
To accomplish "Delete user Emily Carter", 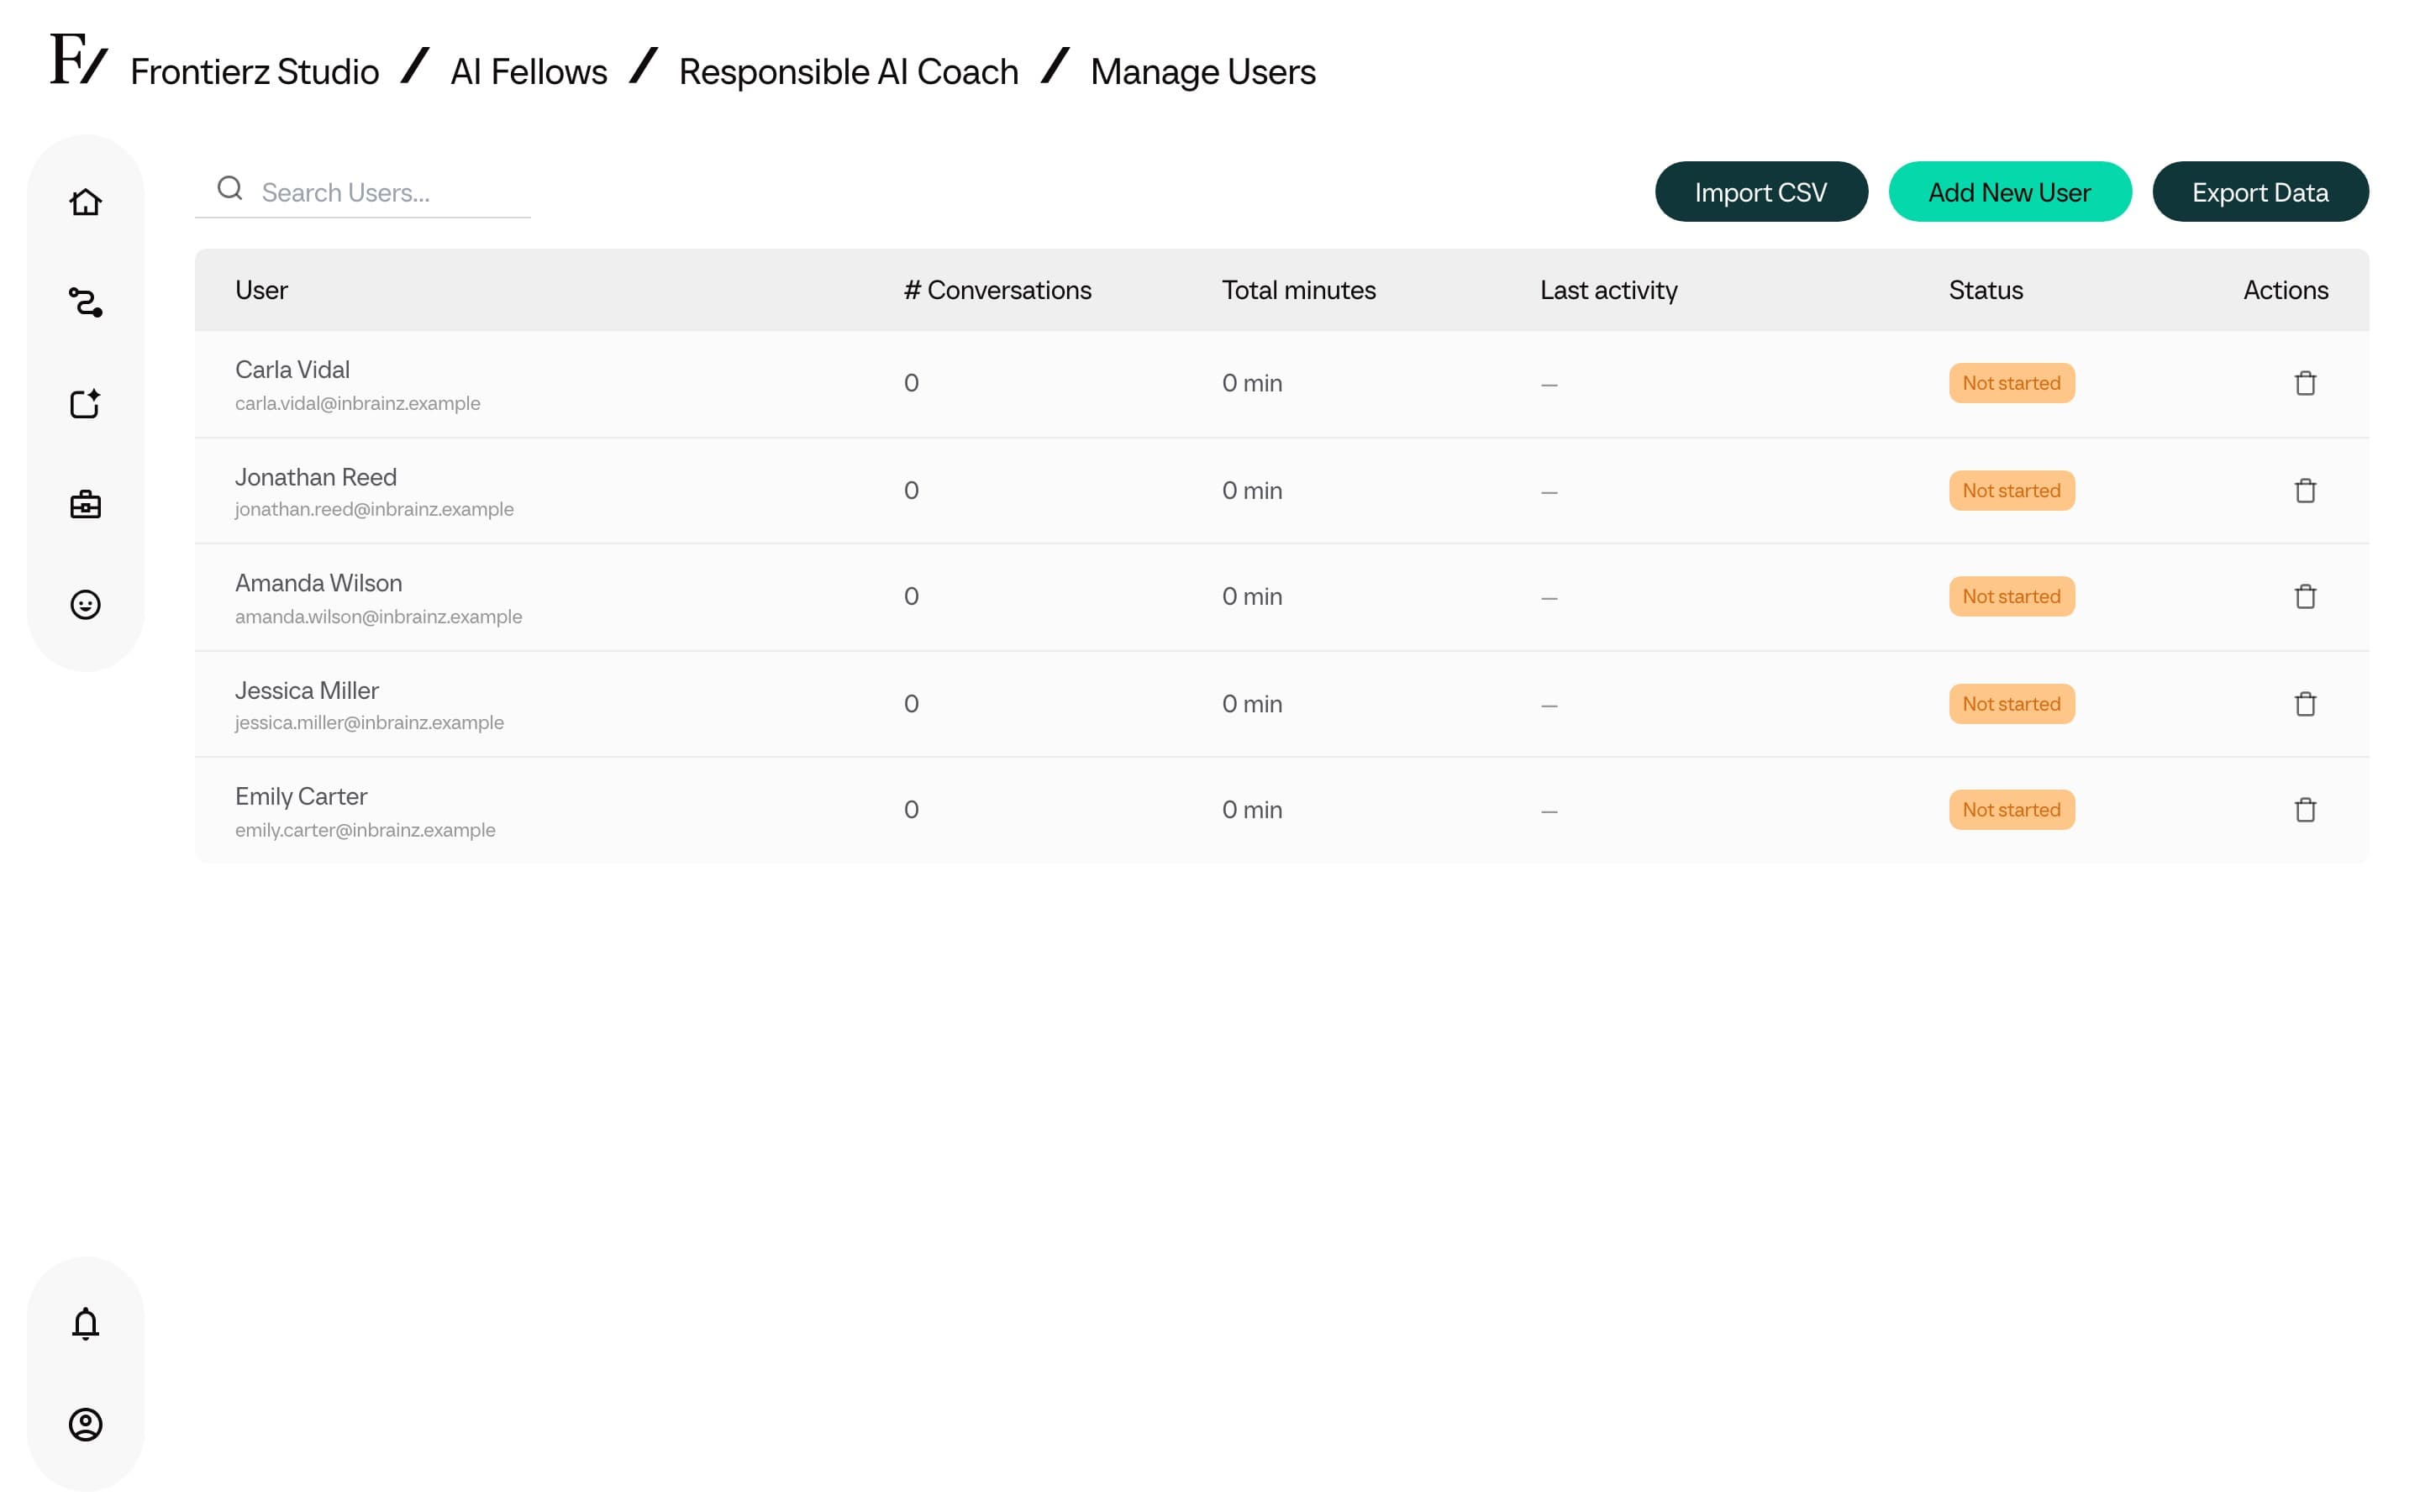I will pos(2305,810).
